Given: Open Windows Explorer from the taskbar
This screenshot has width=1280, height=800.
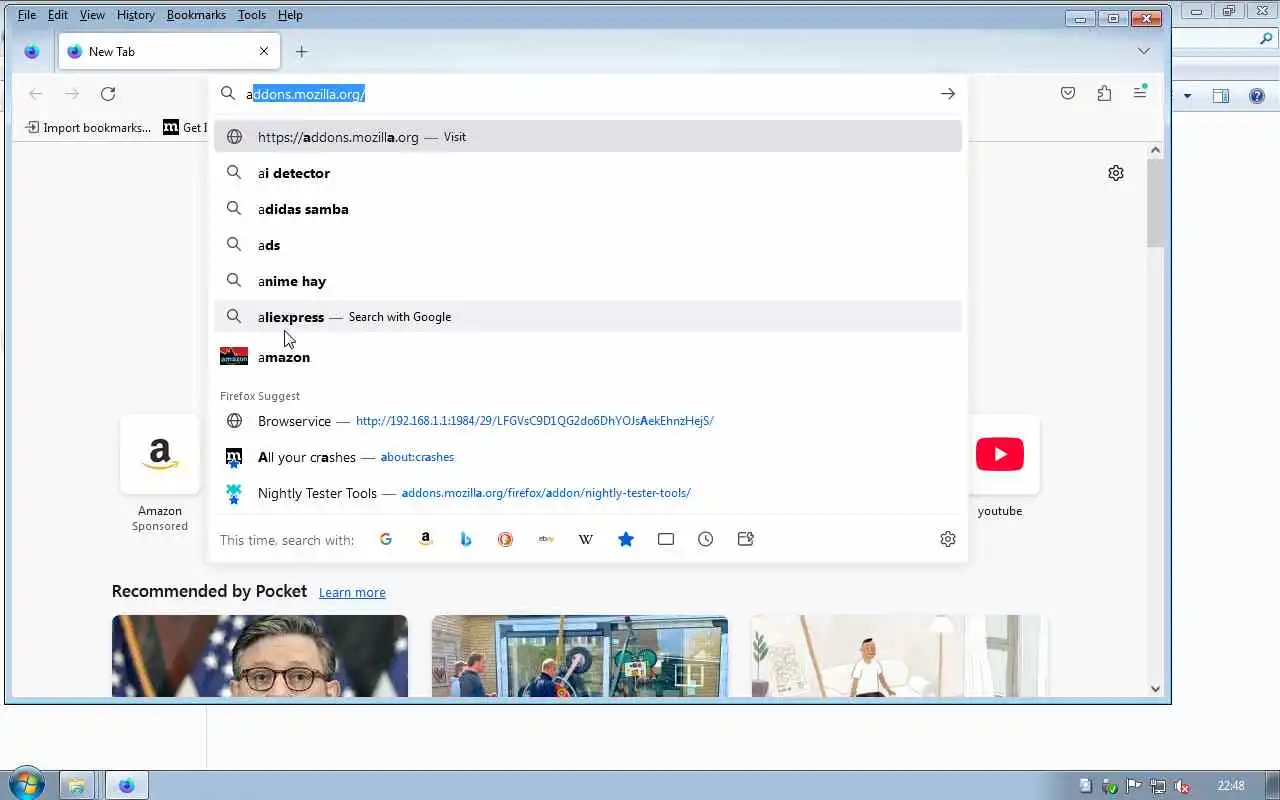Looking at the screenshot, I should (77, 785).
